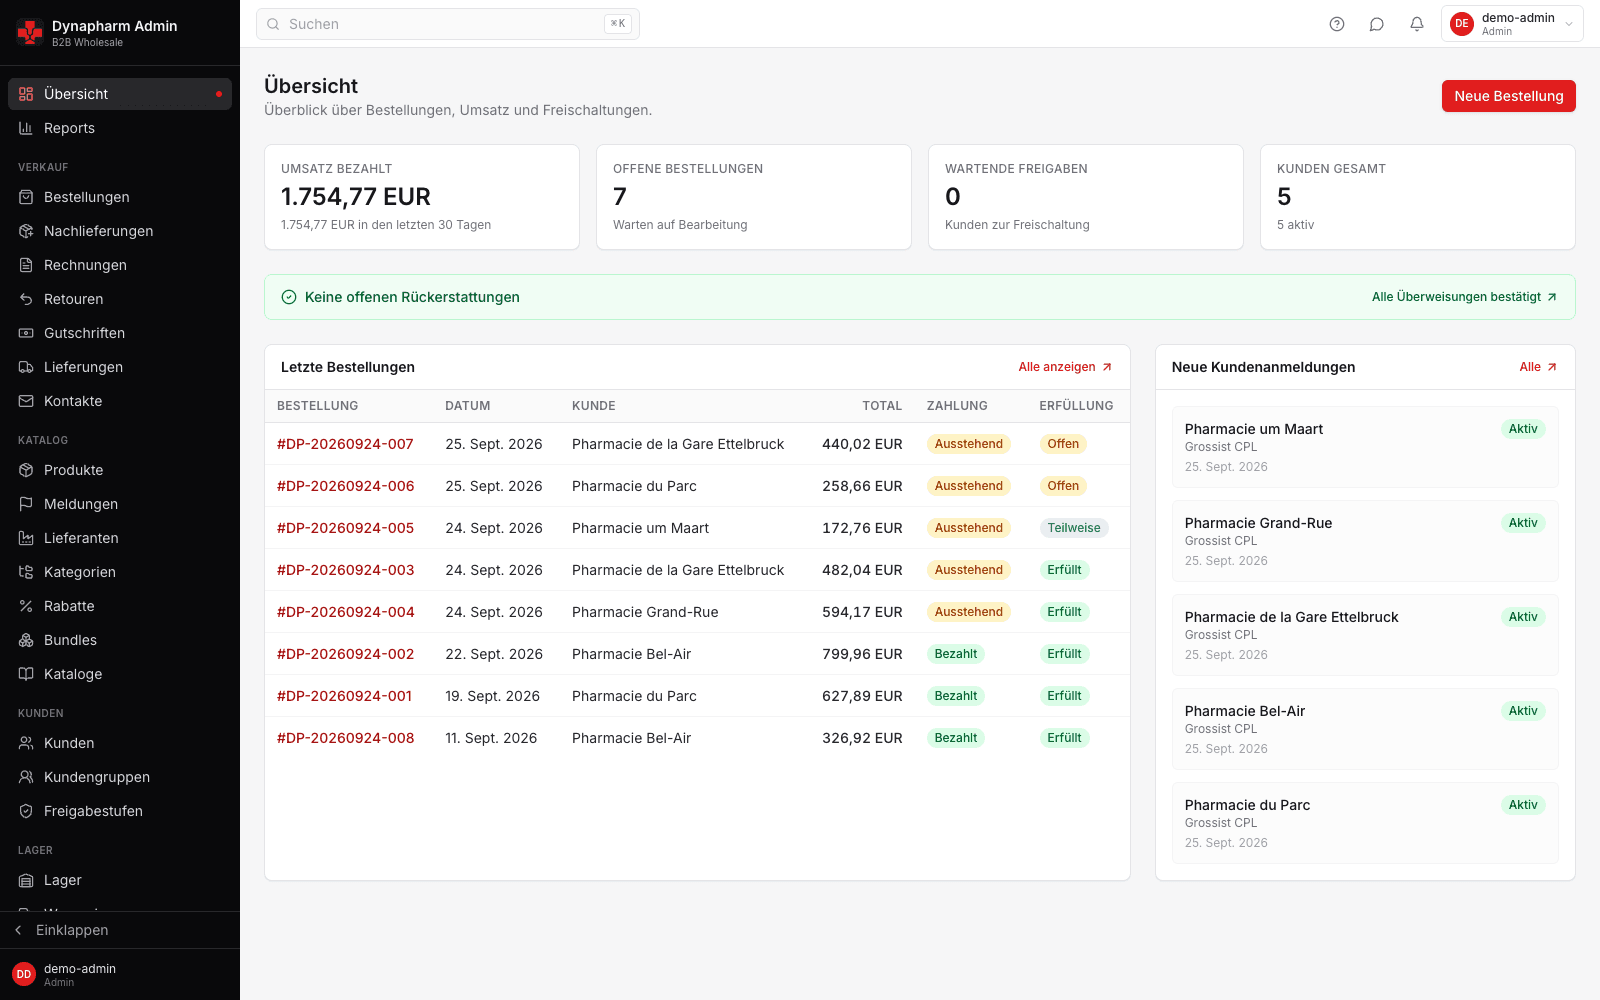Open the Pharmacie um Maart signup card

coord(1365,447)
